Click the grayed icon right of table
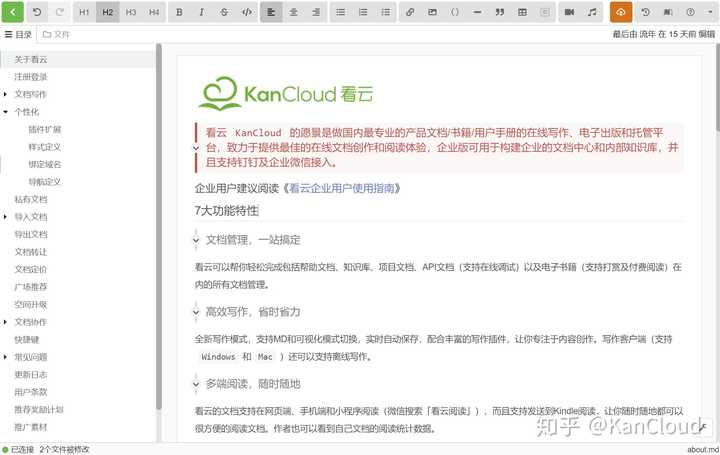This screenshot has width=720, height=455. [x=545, y=12]
